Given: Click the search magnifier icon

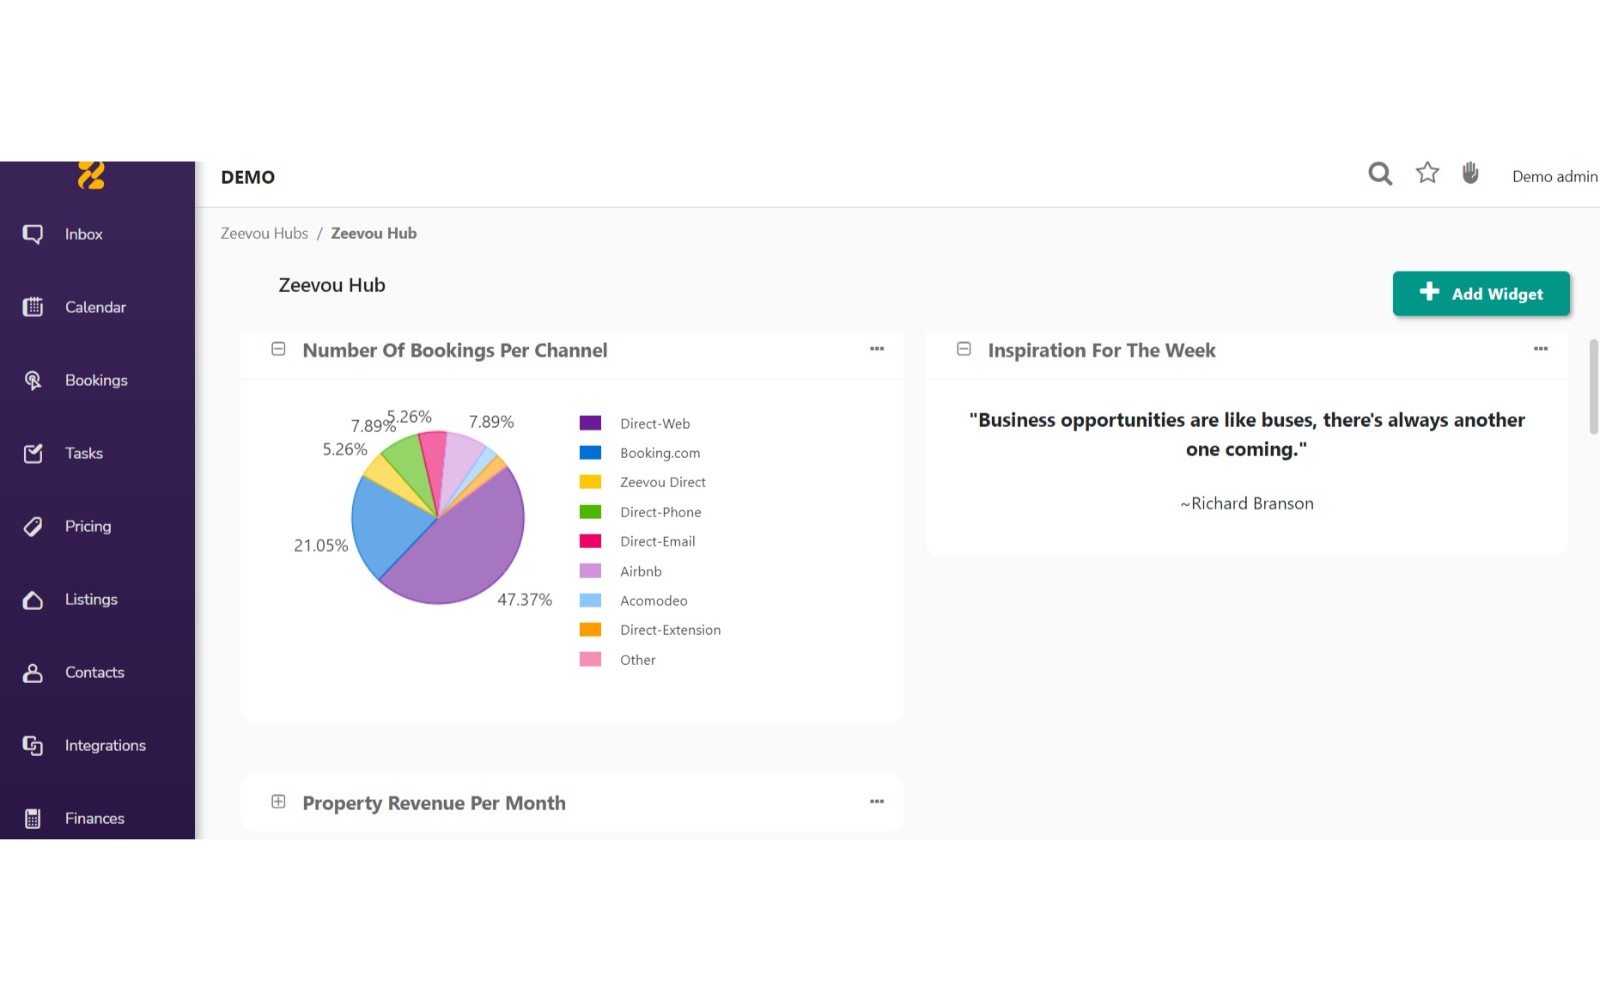Looking at the screenshot, I should click(1380, 174).
